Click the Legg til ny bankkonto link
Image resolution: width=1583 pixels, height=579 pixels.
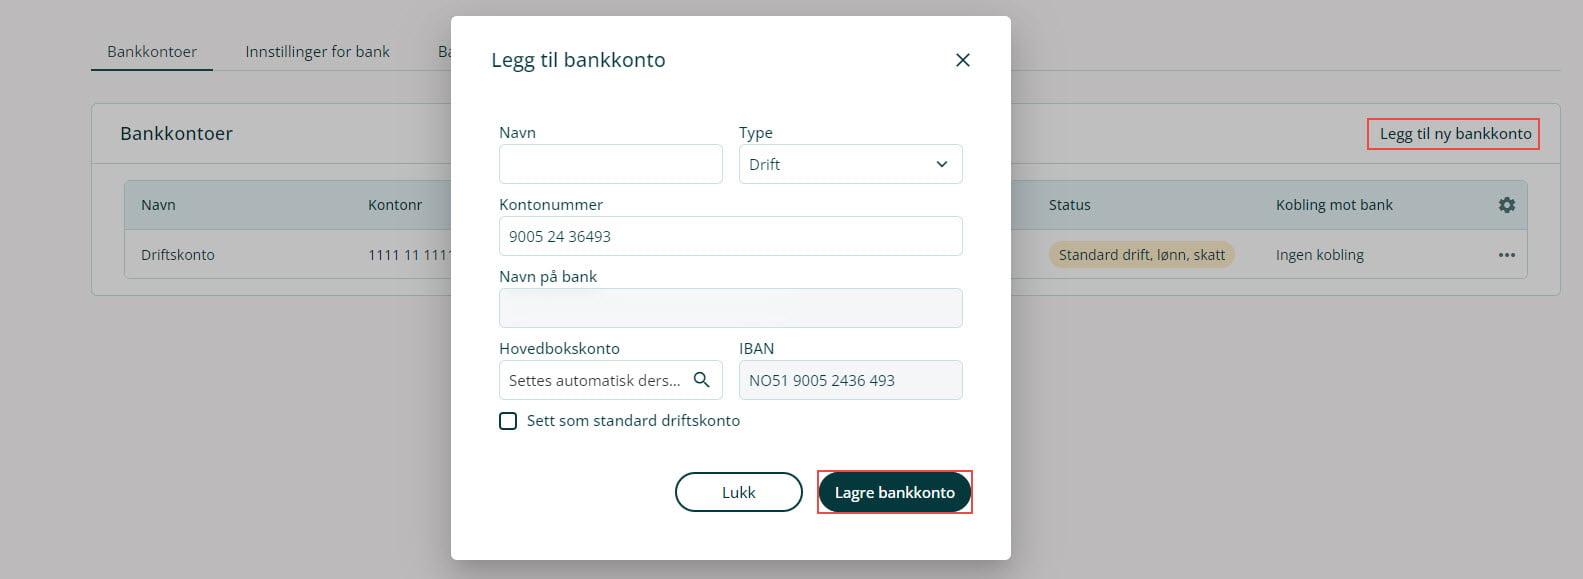pyautogui.click(x=1454, y=134)
